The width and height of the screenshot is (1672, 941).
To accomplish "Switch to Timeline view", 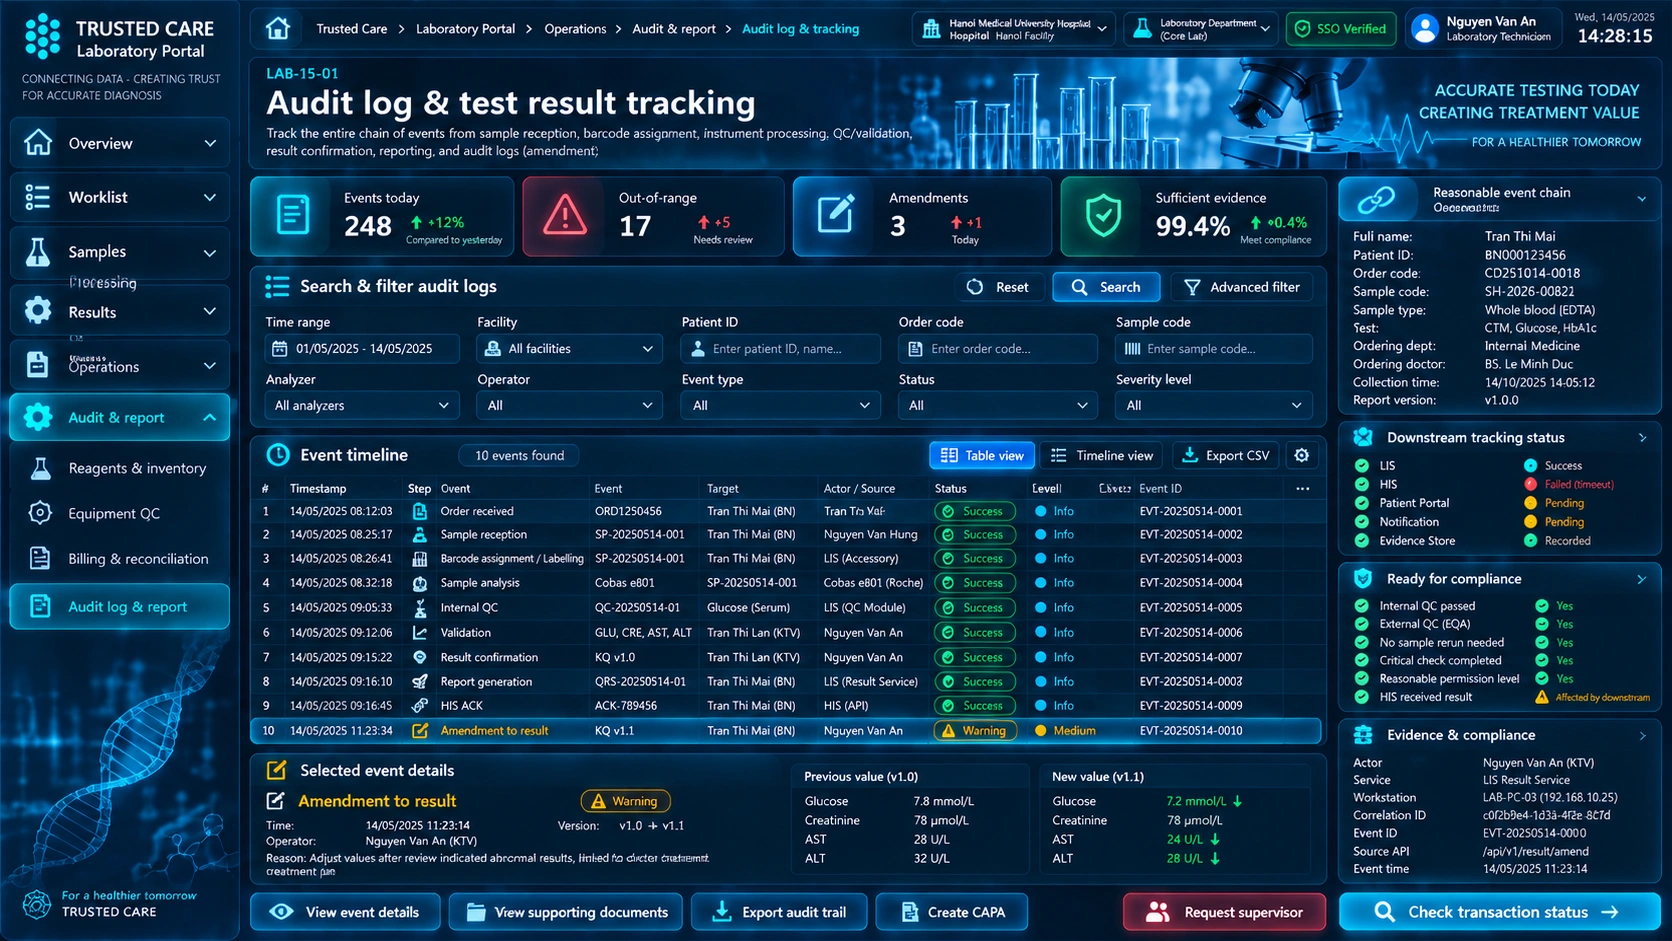I will 1102,455.
